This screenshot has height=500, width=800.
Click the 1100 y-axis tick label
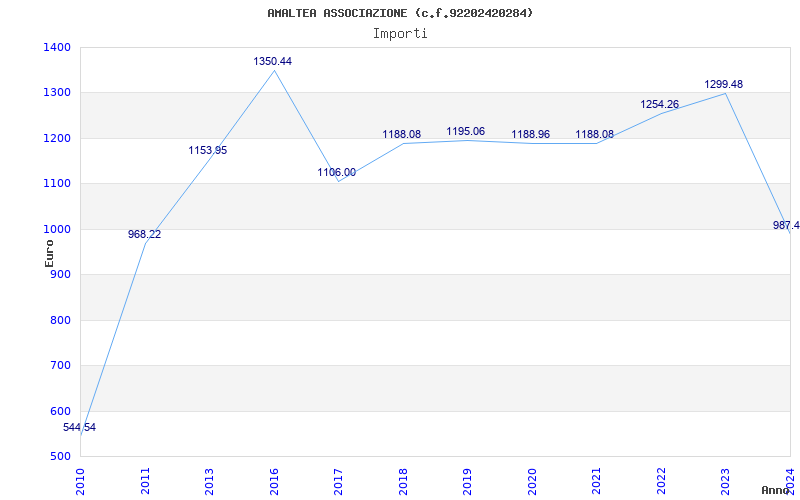[x=57, y=184]
